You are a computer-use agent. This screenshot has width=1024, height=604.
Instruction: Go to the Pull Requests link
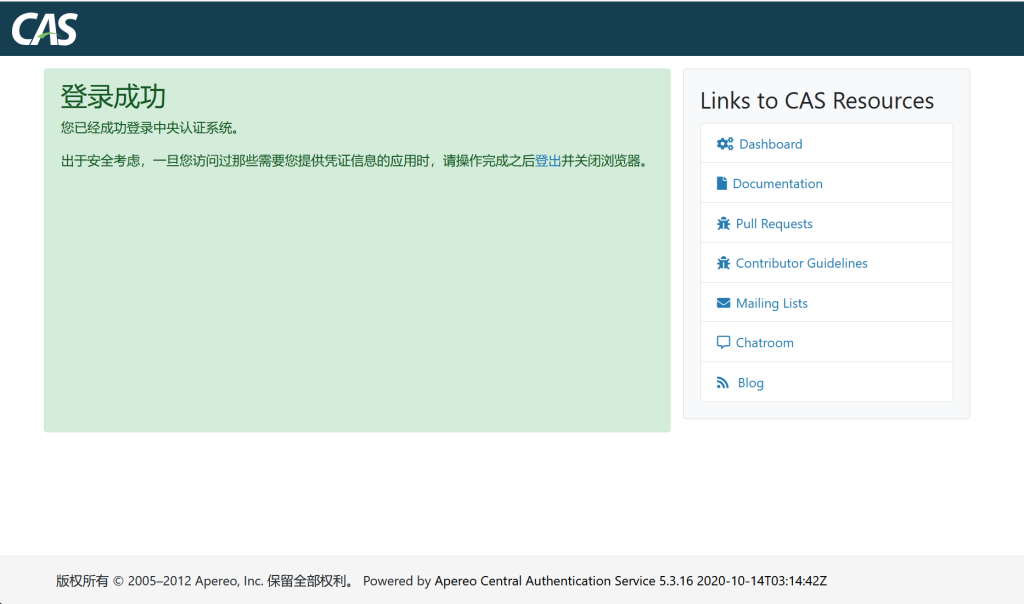click(774, 224)
